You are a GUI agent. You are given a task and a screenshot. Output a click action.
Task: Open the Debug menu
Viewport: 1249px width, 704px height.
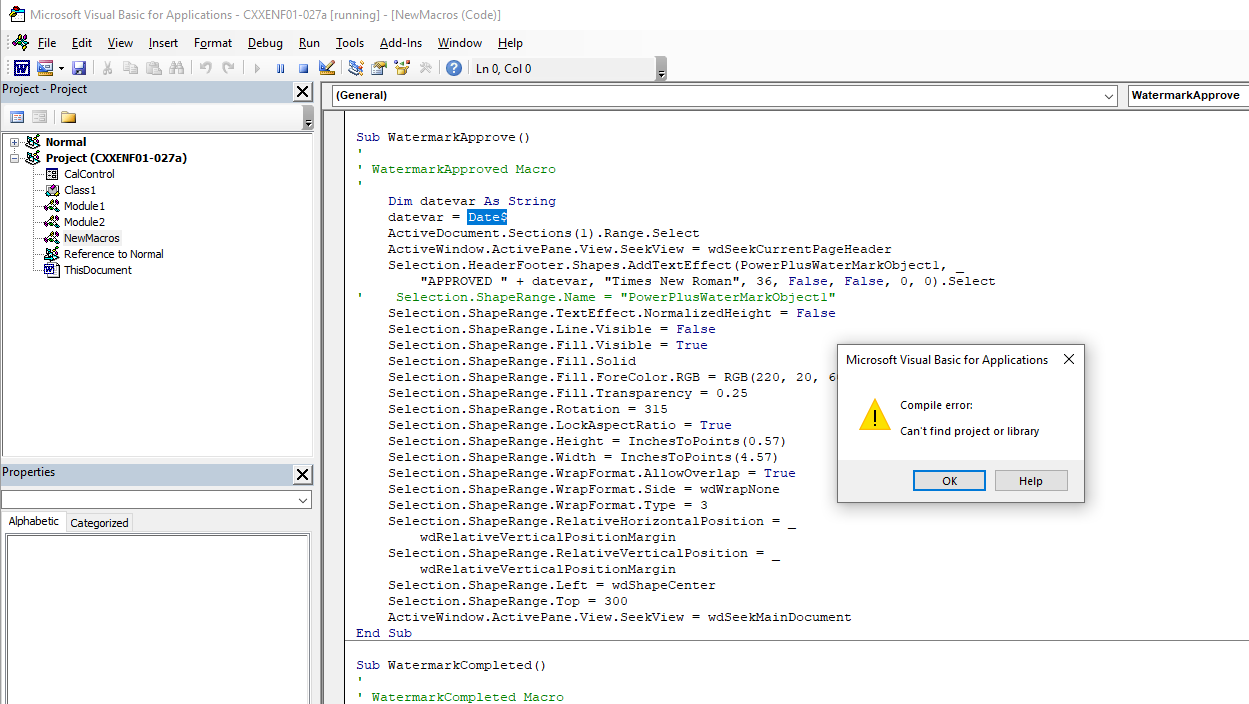(x=265, y=43)
